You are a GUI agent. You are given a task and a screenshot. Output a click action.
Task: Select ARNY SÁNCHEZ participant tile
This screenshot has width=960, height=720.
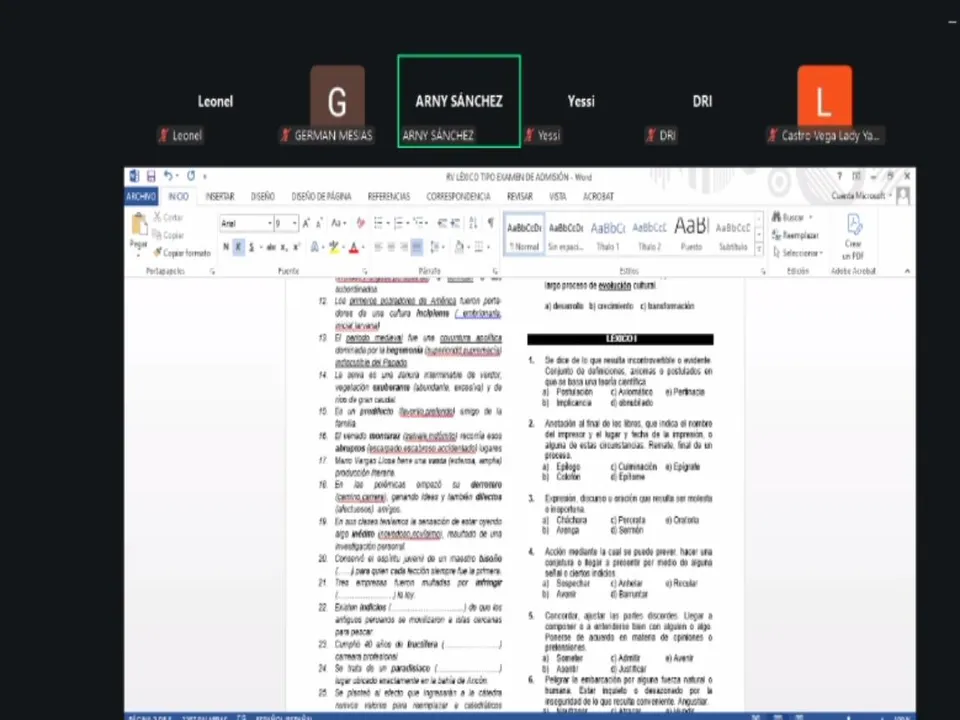tap(459, 101)
